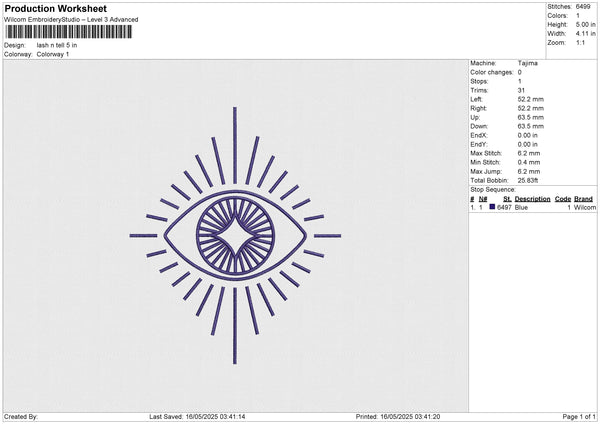Click the Min Stitch value 0.4 mm
This screenshot has width=600, height=424.
pos(529,162)
